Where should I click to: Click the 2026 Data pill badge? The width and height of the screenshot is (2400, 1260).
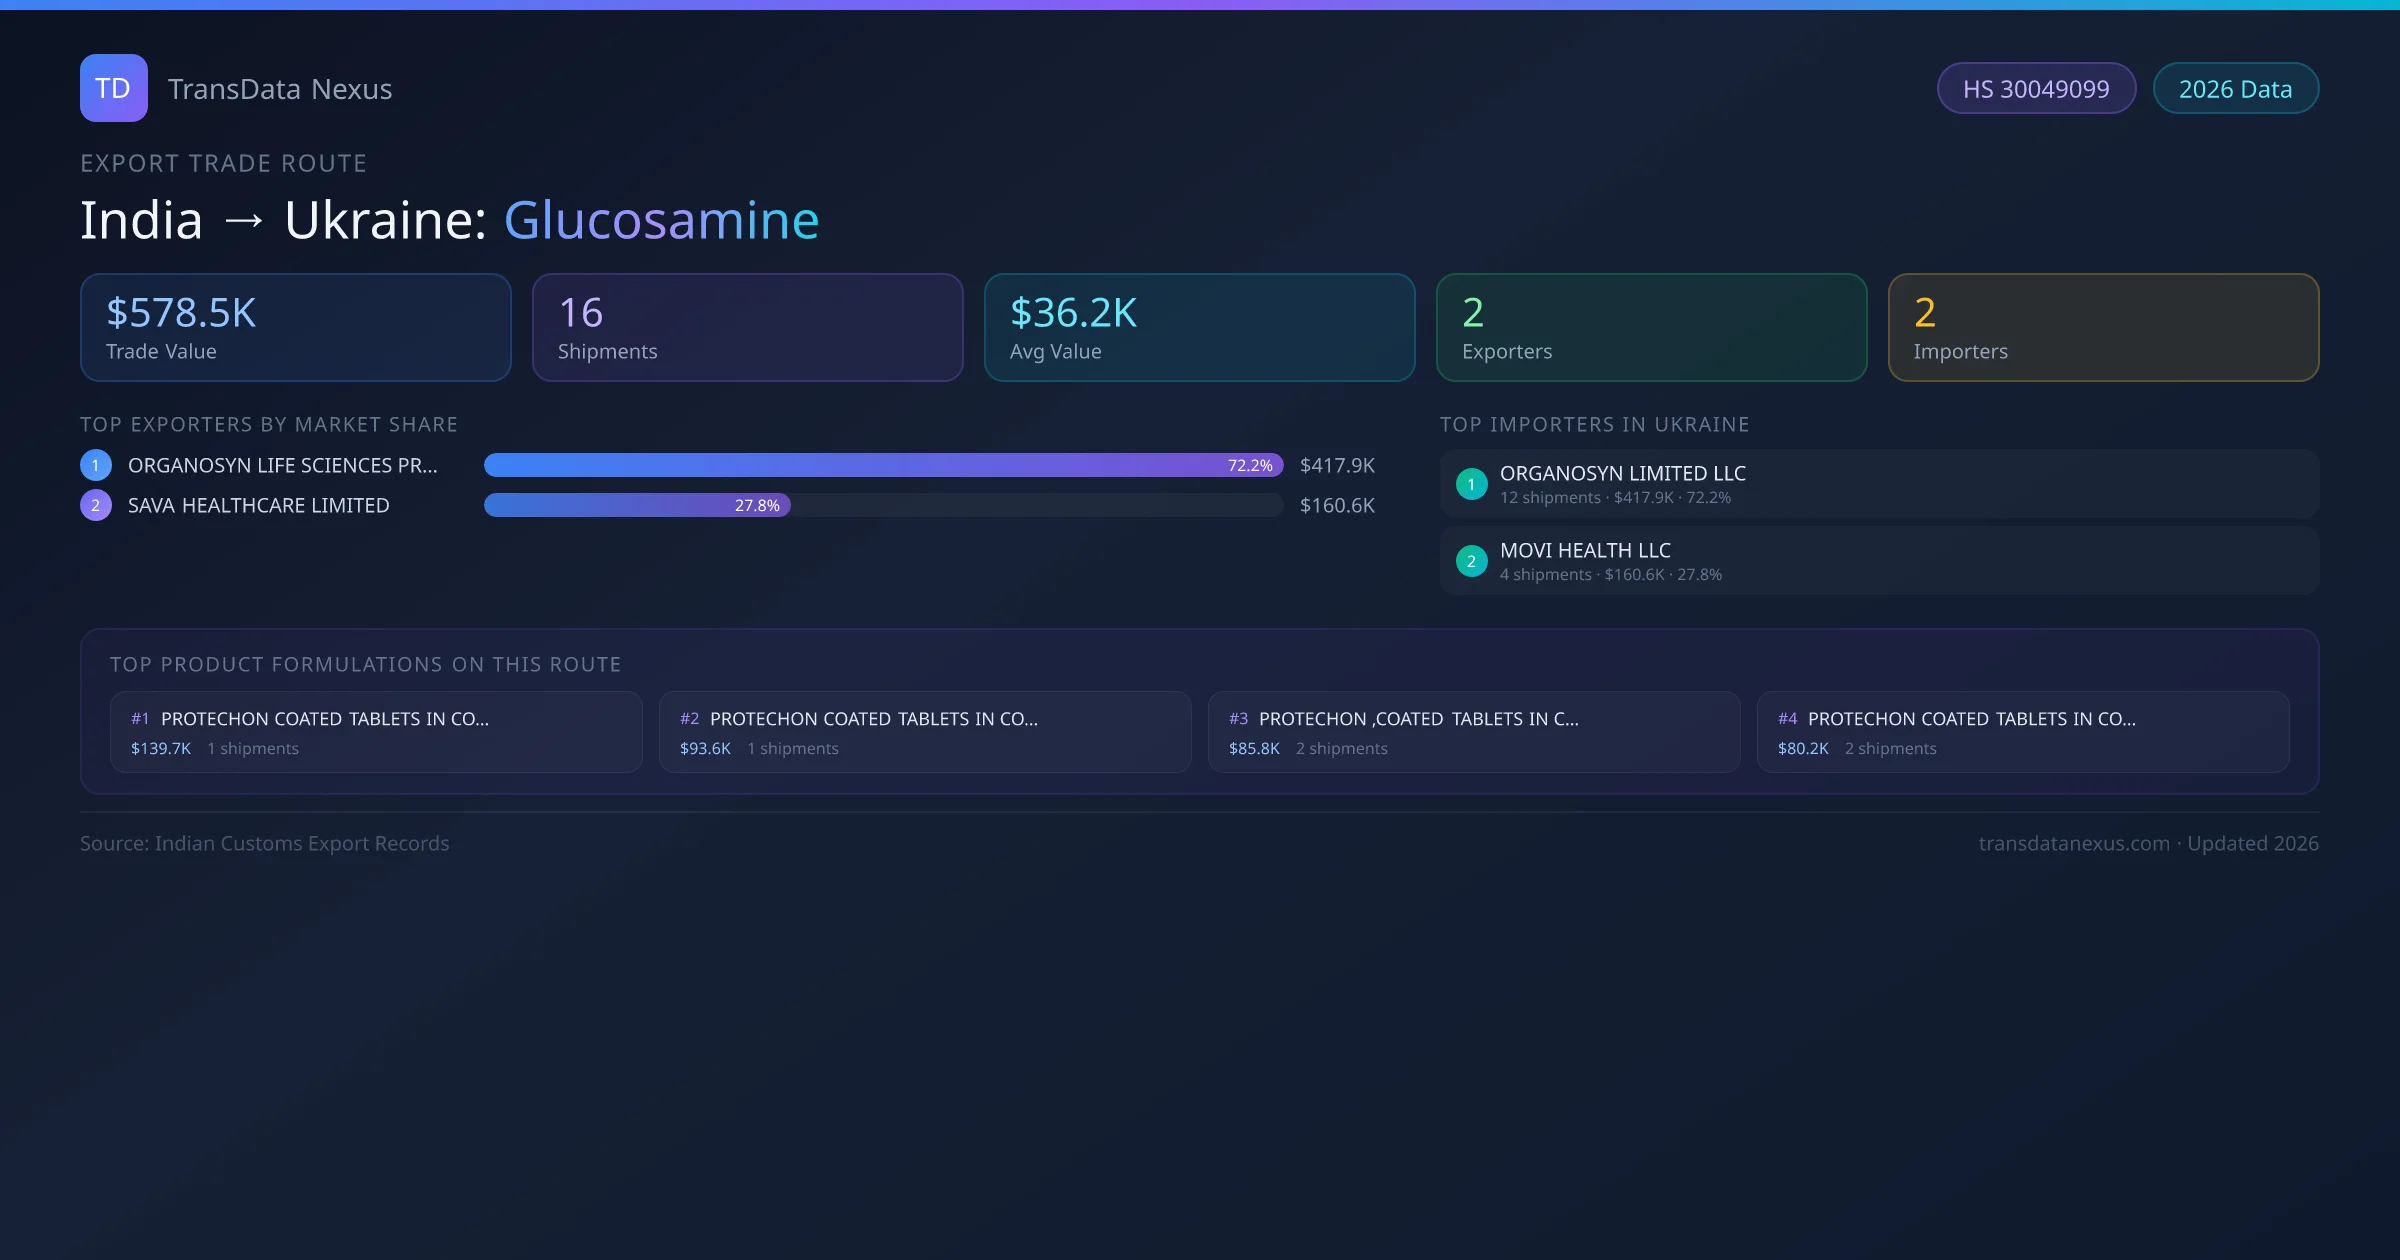2234,89
